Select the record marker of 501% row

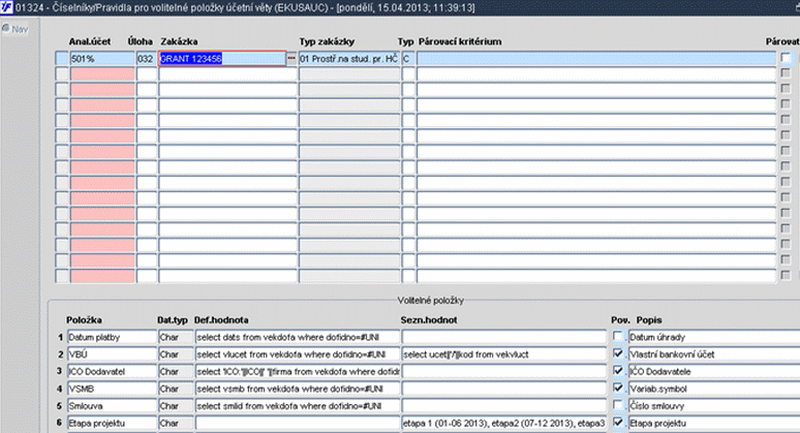click(x=62, y=59)
